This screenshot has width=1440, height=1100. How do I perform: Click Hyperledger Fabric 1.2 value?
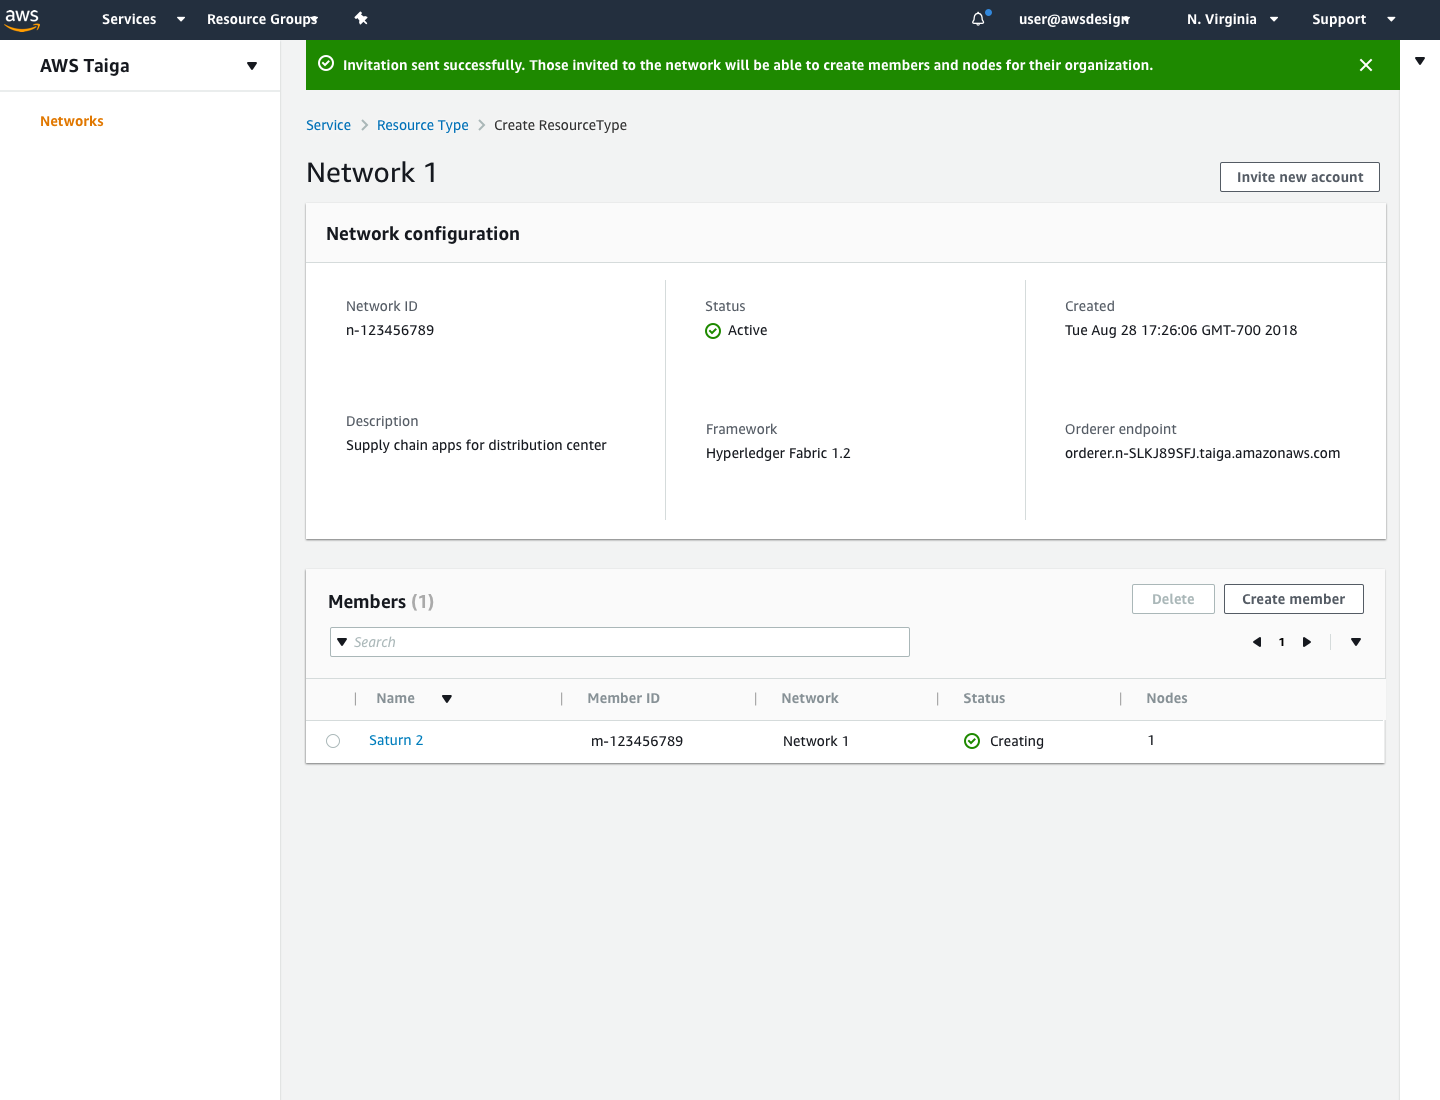coord(778,453)
